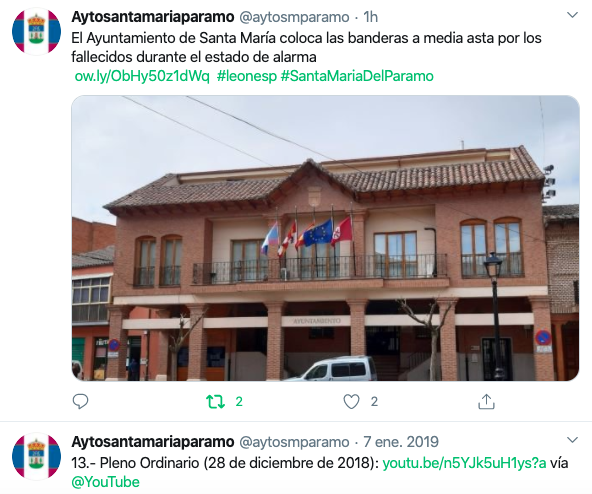Click the reply speech bubble icon

point(80,401)
